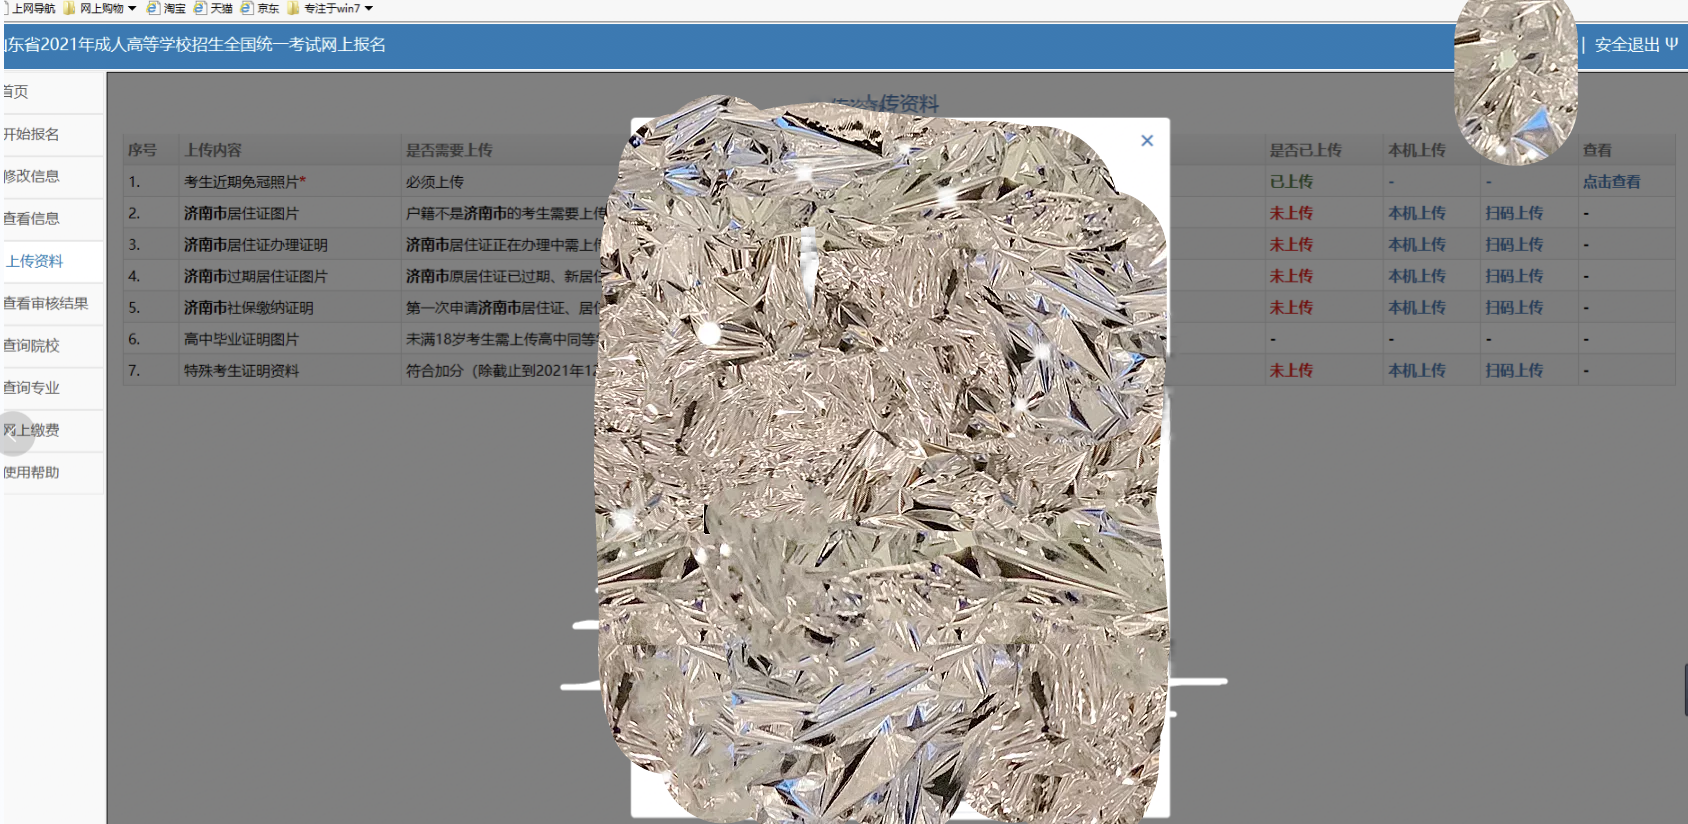Open the 淘宝 bookmark
This screenshot has height=824, width=1688.
[x=166, y=8]
